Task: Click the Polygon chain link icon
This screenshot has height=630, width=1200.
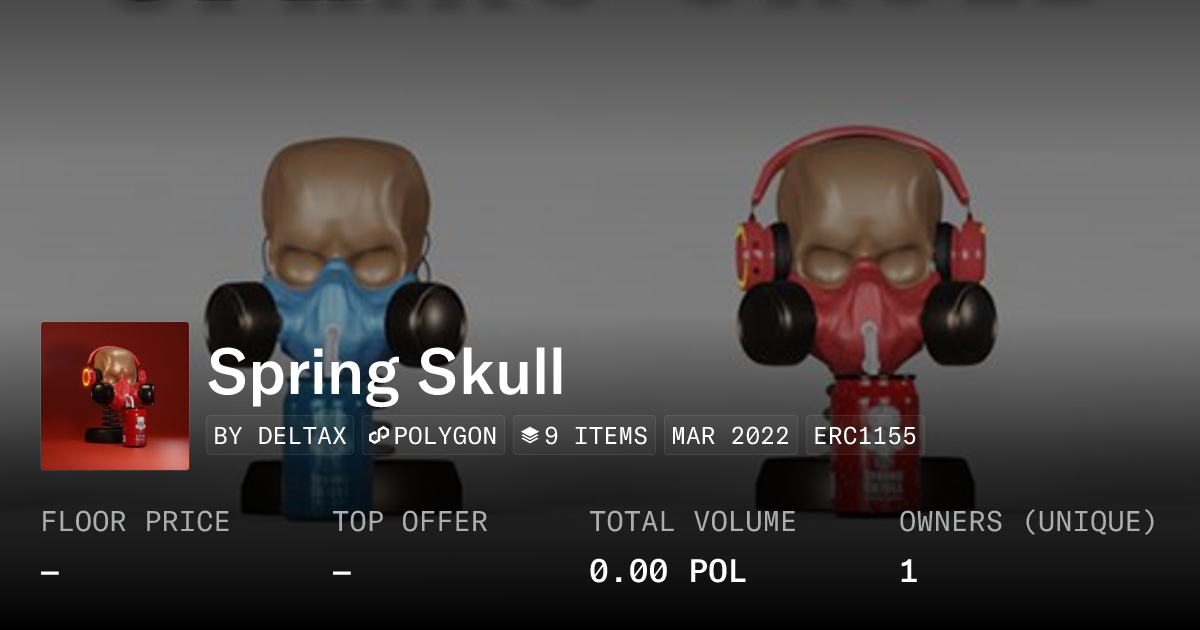Action: pos(379,436)
